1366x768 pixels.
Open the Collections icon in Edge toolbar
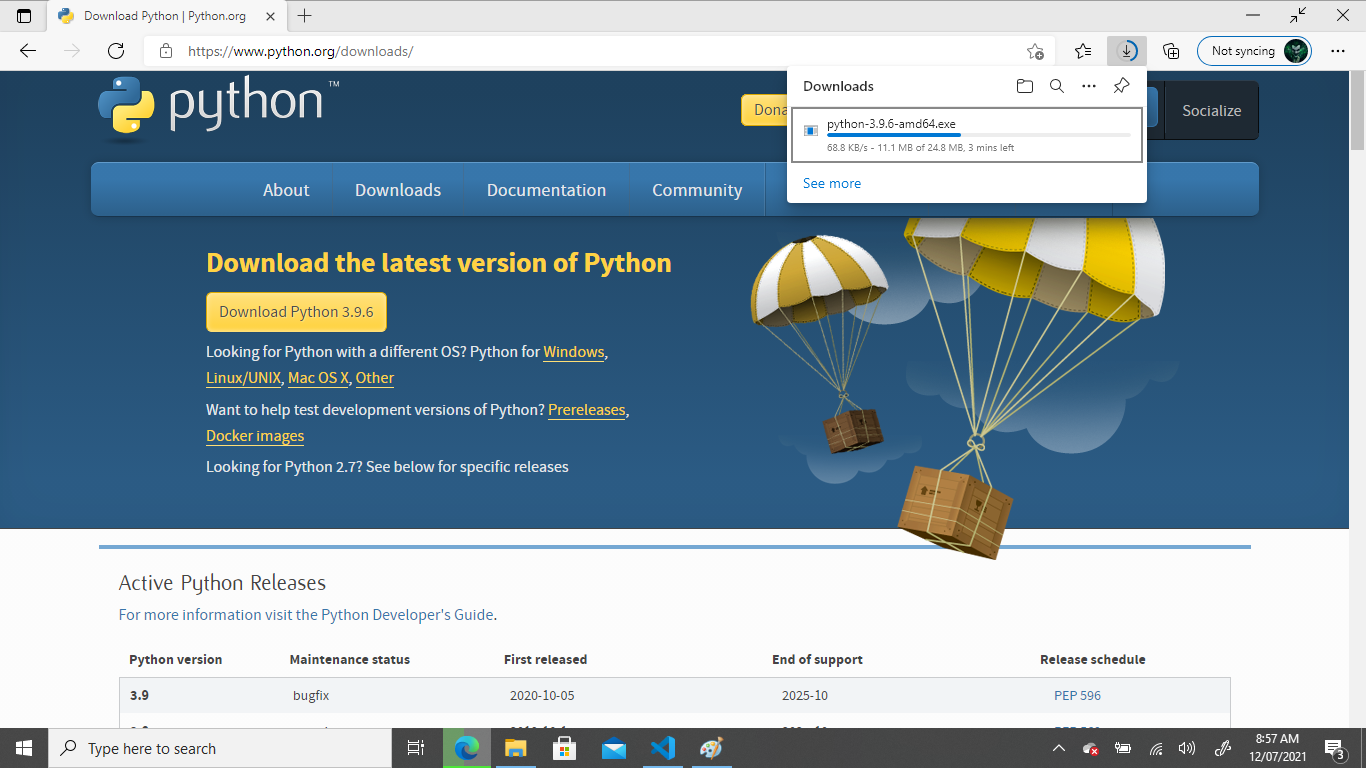tap(1171, 51)
